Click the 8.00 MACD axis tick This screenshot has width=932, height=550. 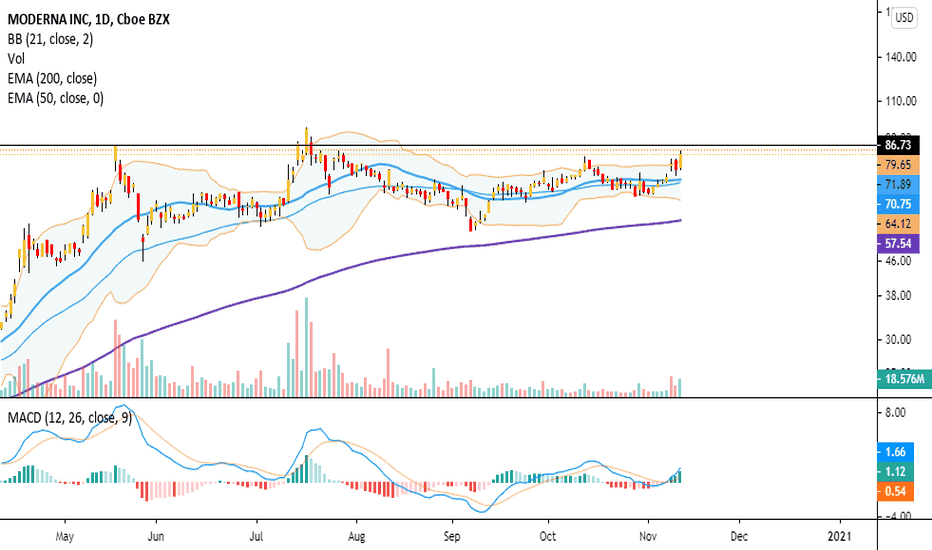[x=895, y=412]
